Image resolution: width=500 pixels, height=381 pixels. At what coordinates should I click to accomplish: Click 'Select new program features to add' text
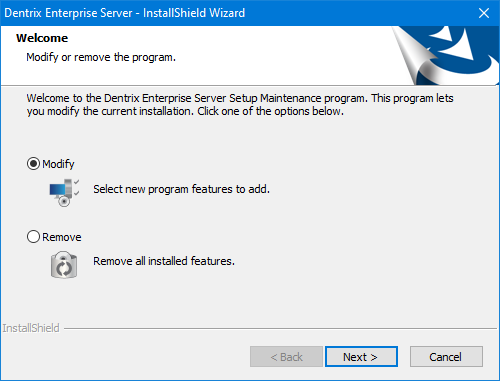[x=181, y=189]
